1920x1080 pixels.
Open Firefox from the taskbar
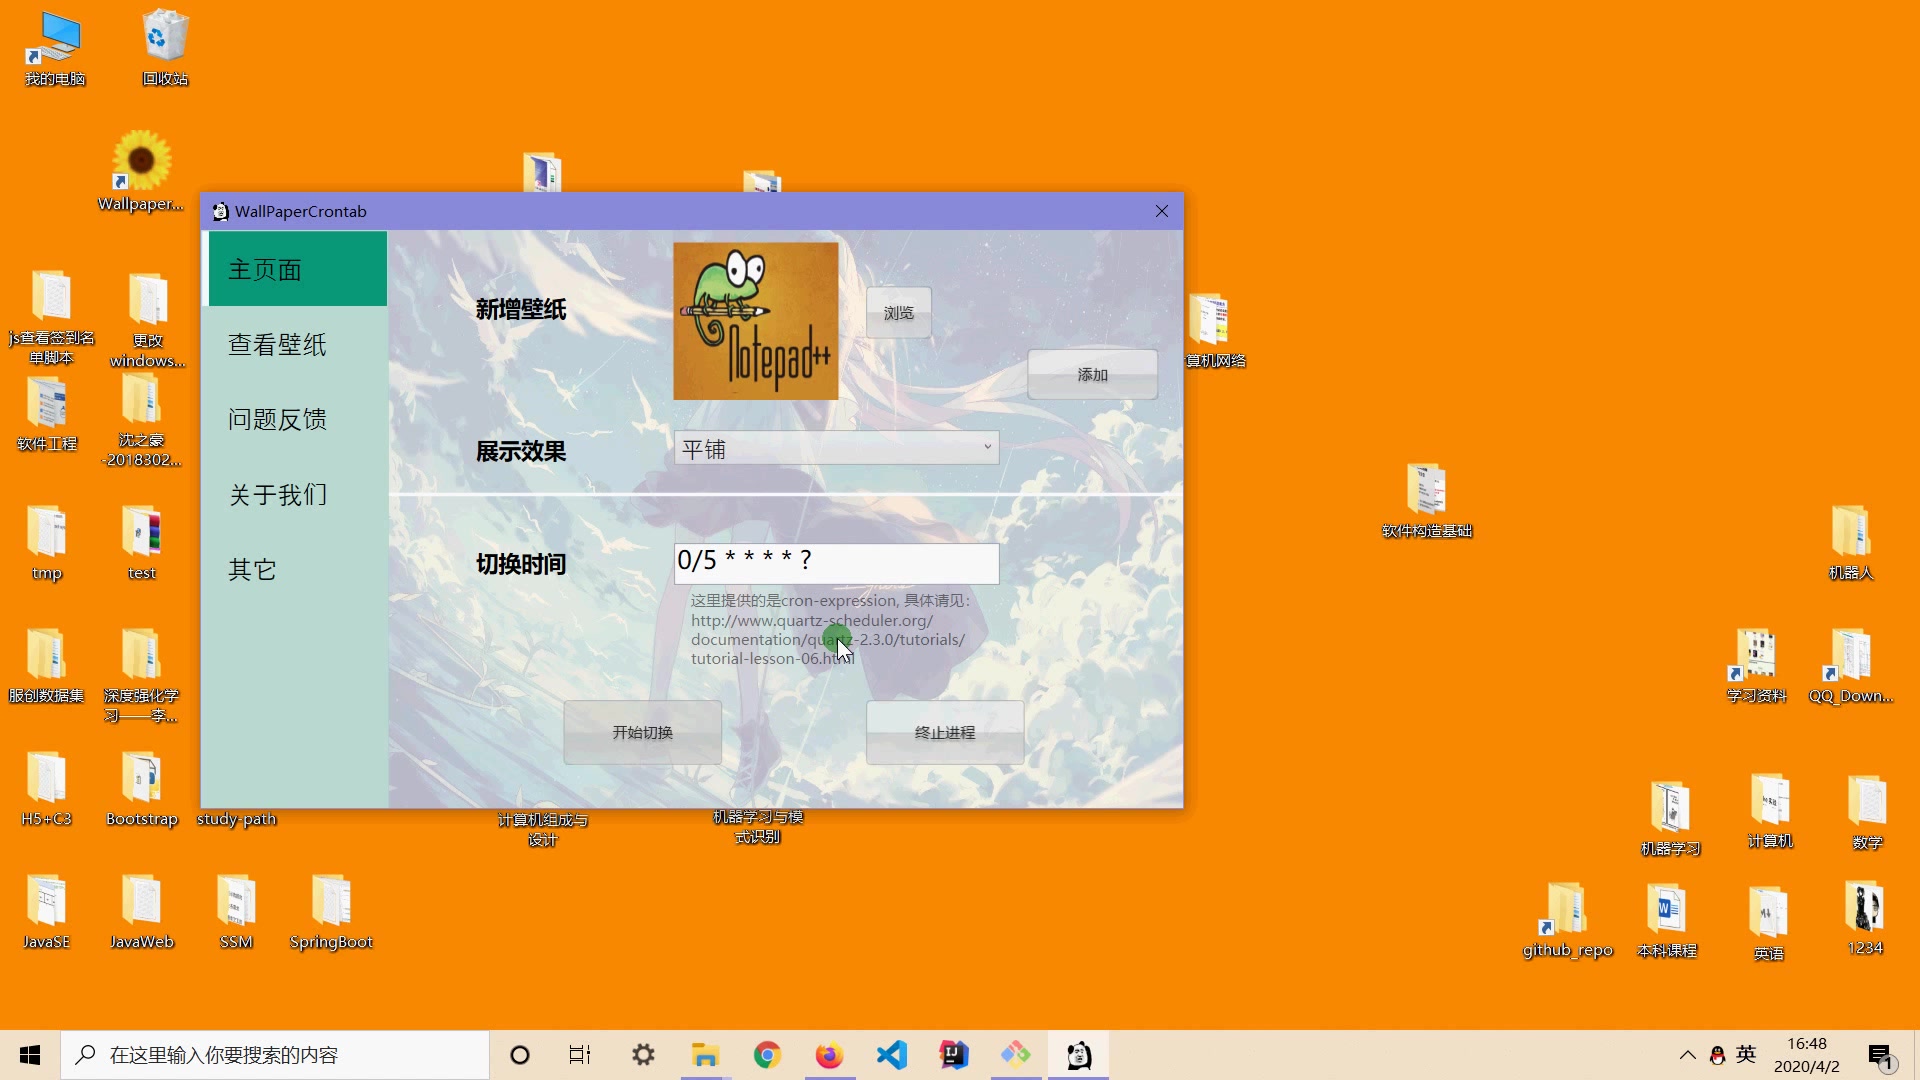click(x=829, y=1055)
